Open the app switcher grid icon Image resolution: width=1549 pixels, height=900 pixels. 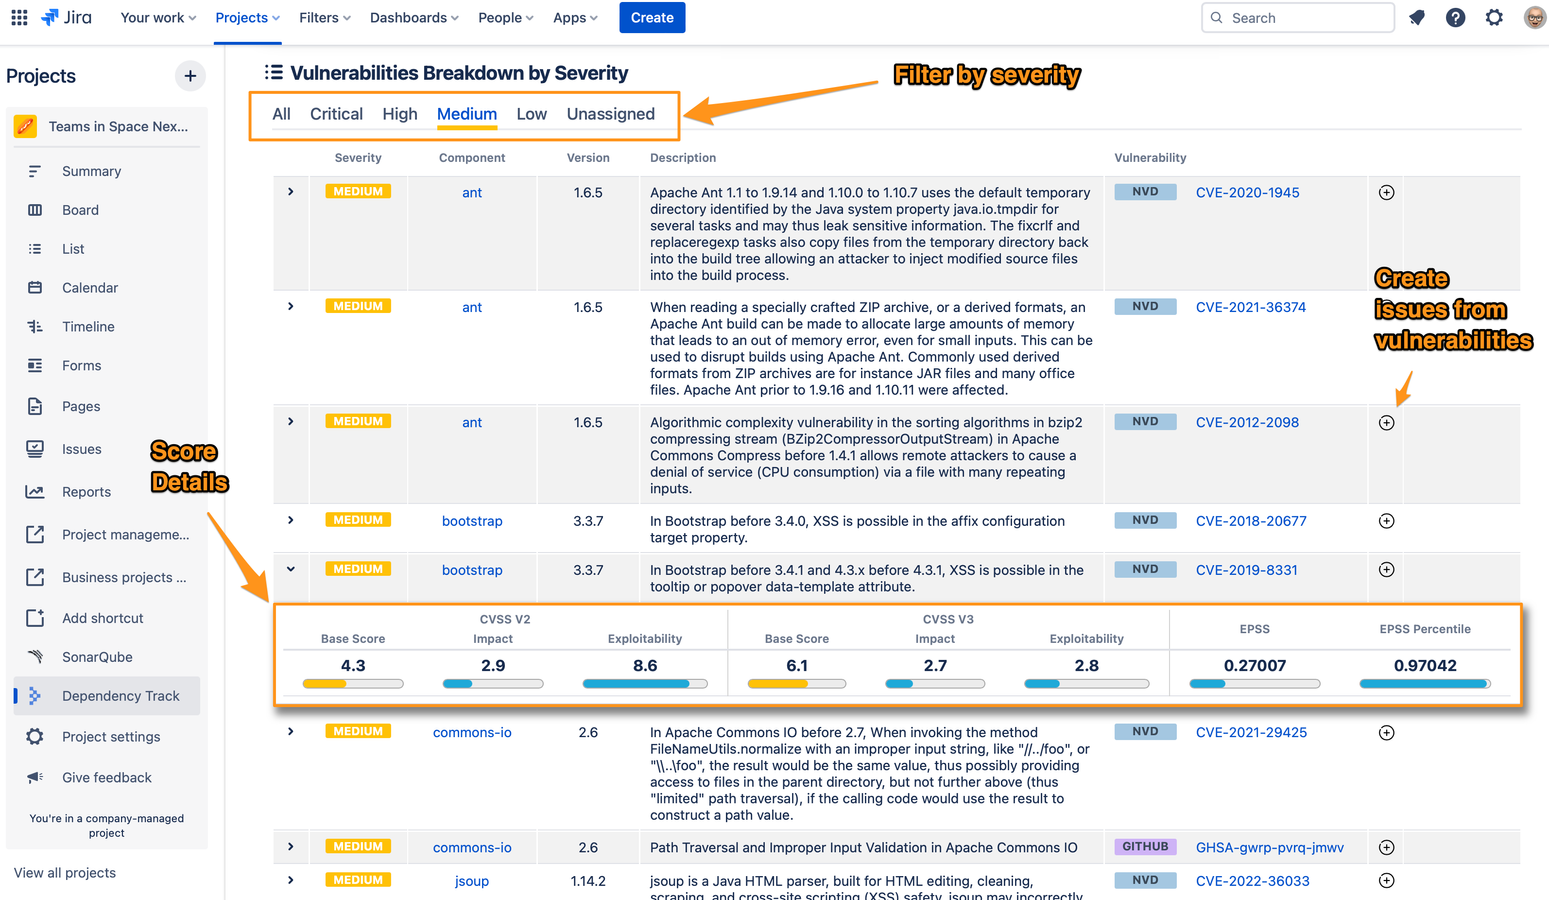coord(19,18)
